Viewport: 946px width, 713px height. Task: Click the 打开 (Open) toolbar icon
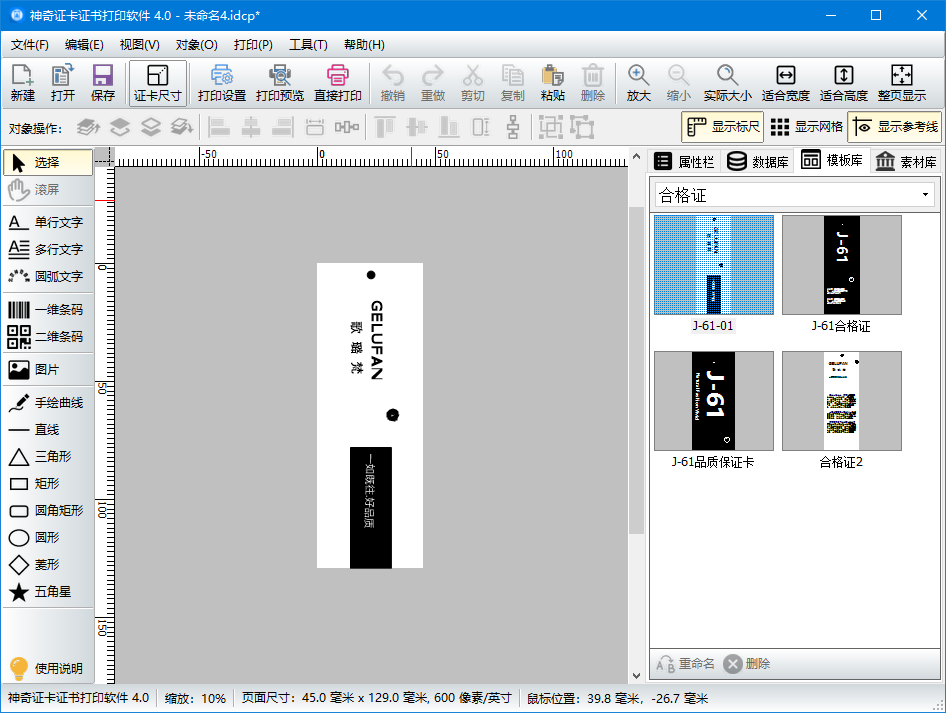(x=62, y=83)
